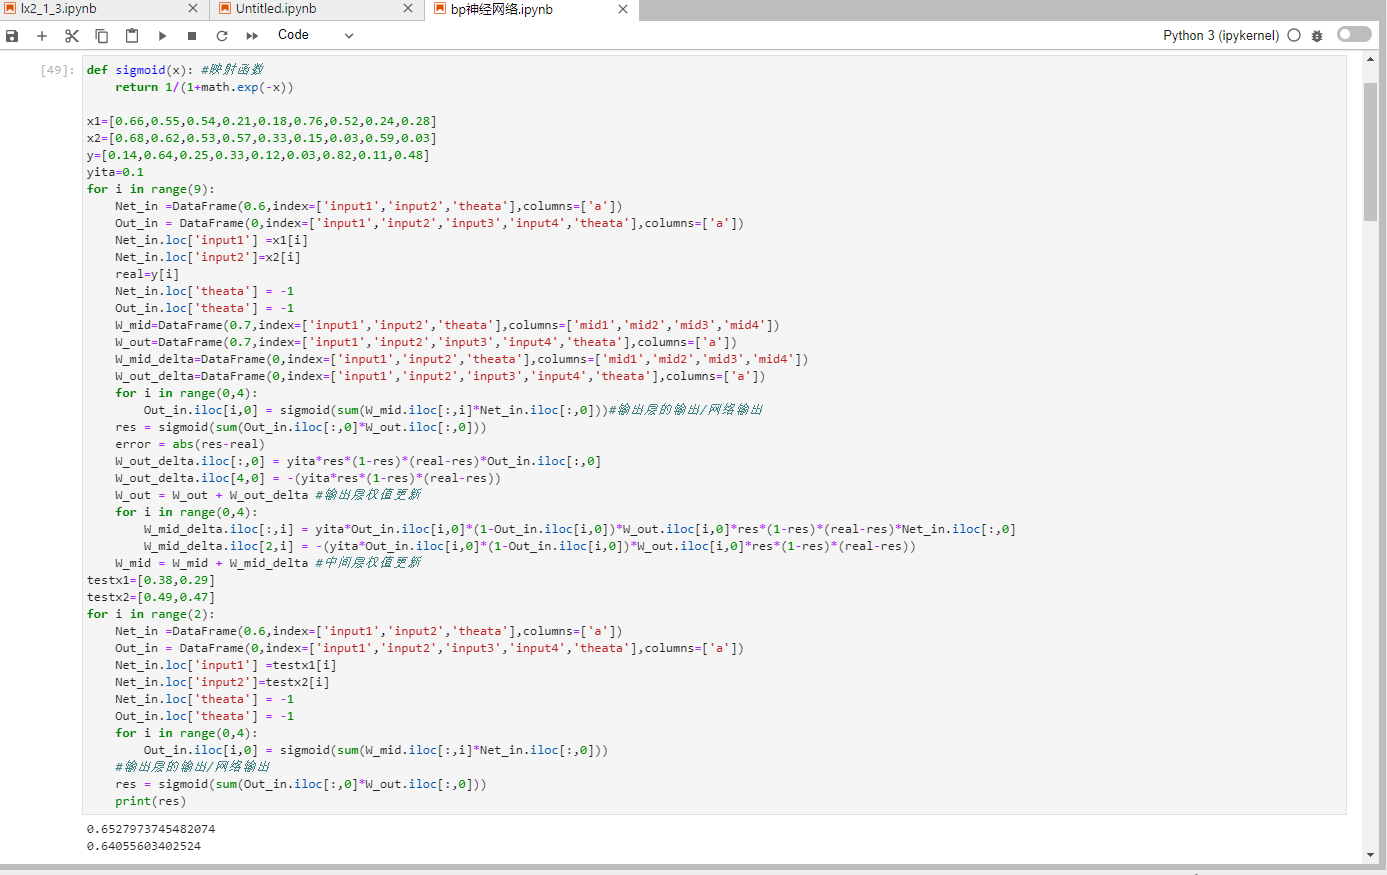The image size is (1387, 875).
Task: Click the kernel status circle indicator
Action: [1294, 35]
